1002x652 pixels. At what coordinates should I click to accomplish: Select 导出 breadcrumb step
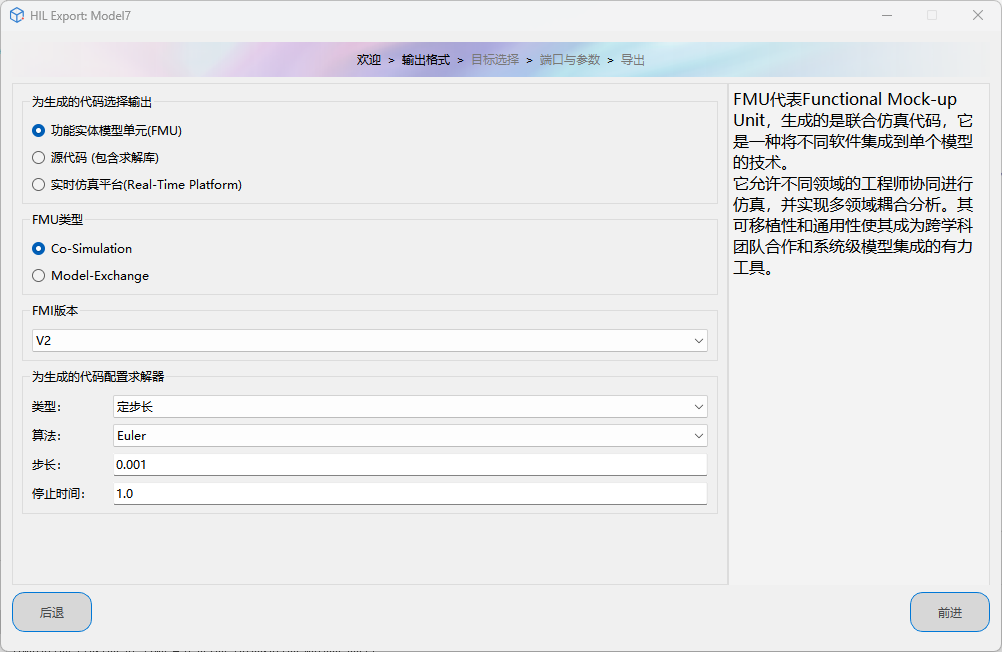click(633, 60)
